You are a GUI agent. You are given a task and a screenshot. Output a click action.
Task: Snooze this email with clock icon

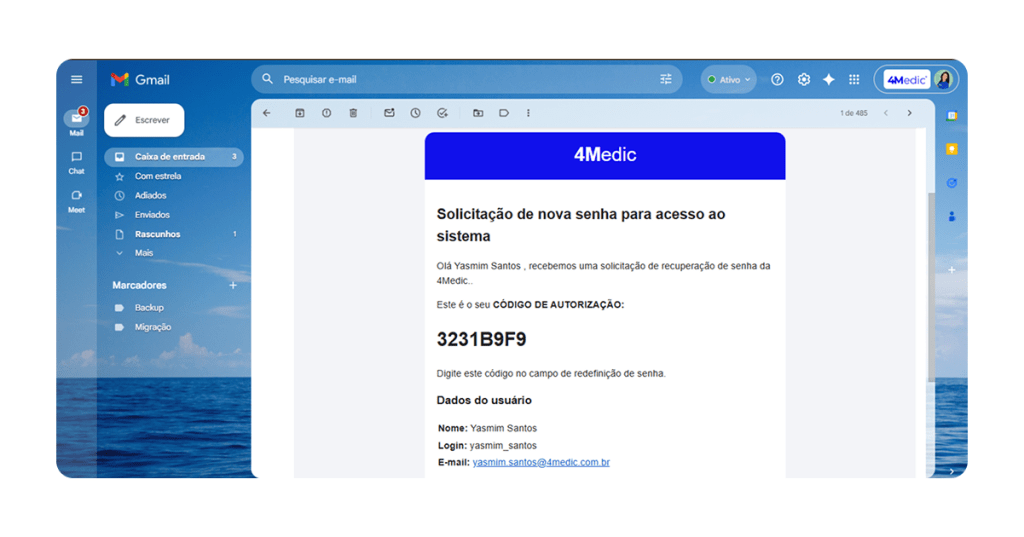(x=415, y=113)
